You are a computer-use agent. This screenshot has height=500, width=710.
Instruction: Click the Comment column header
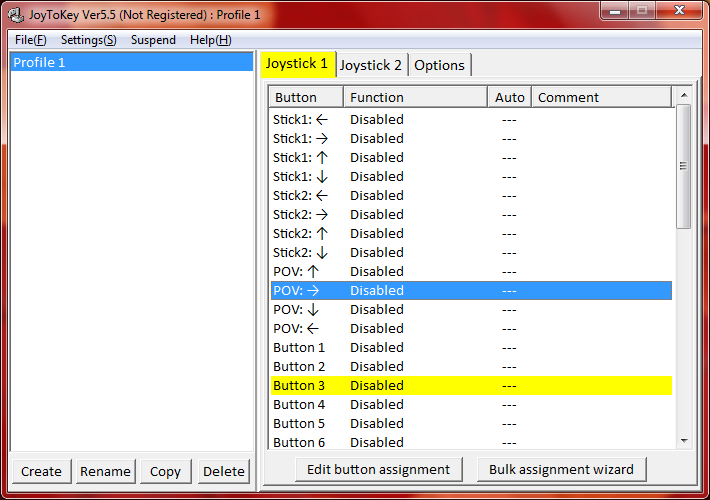(x=601, y=97)
